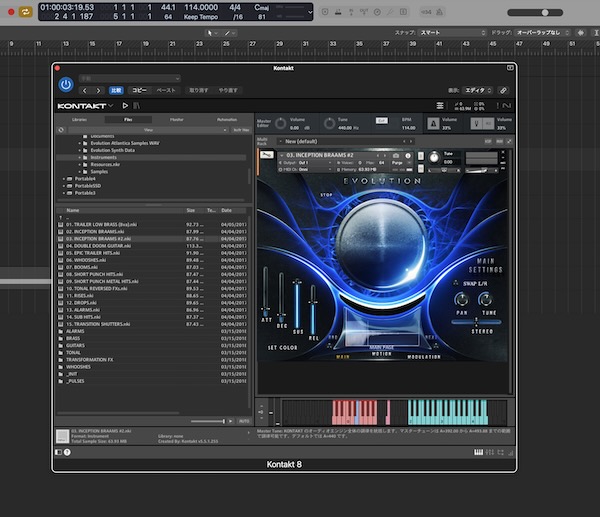Viewport: 600px width, 517px height.
Task: Switch to the Files browser tab
Action: [128, 120]
